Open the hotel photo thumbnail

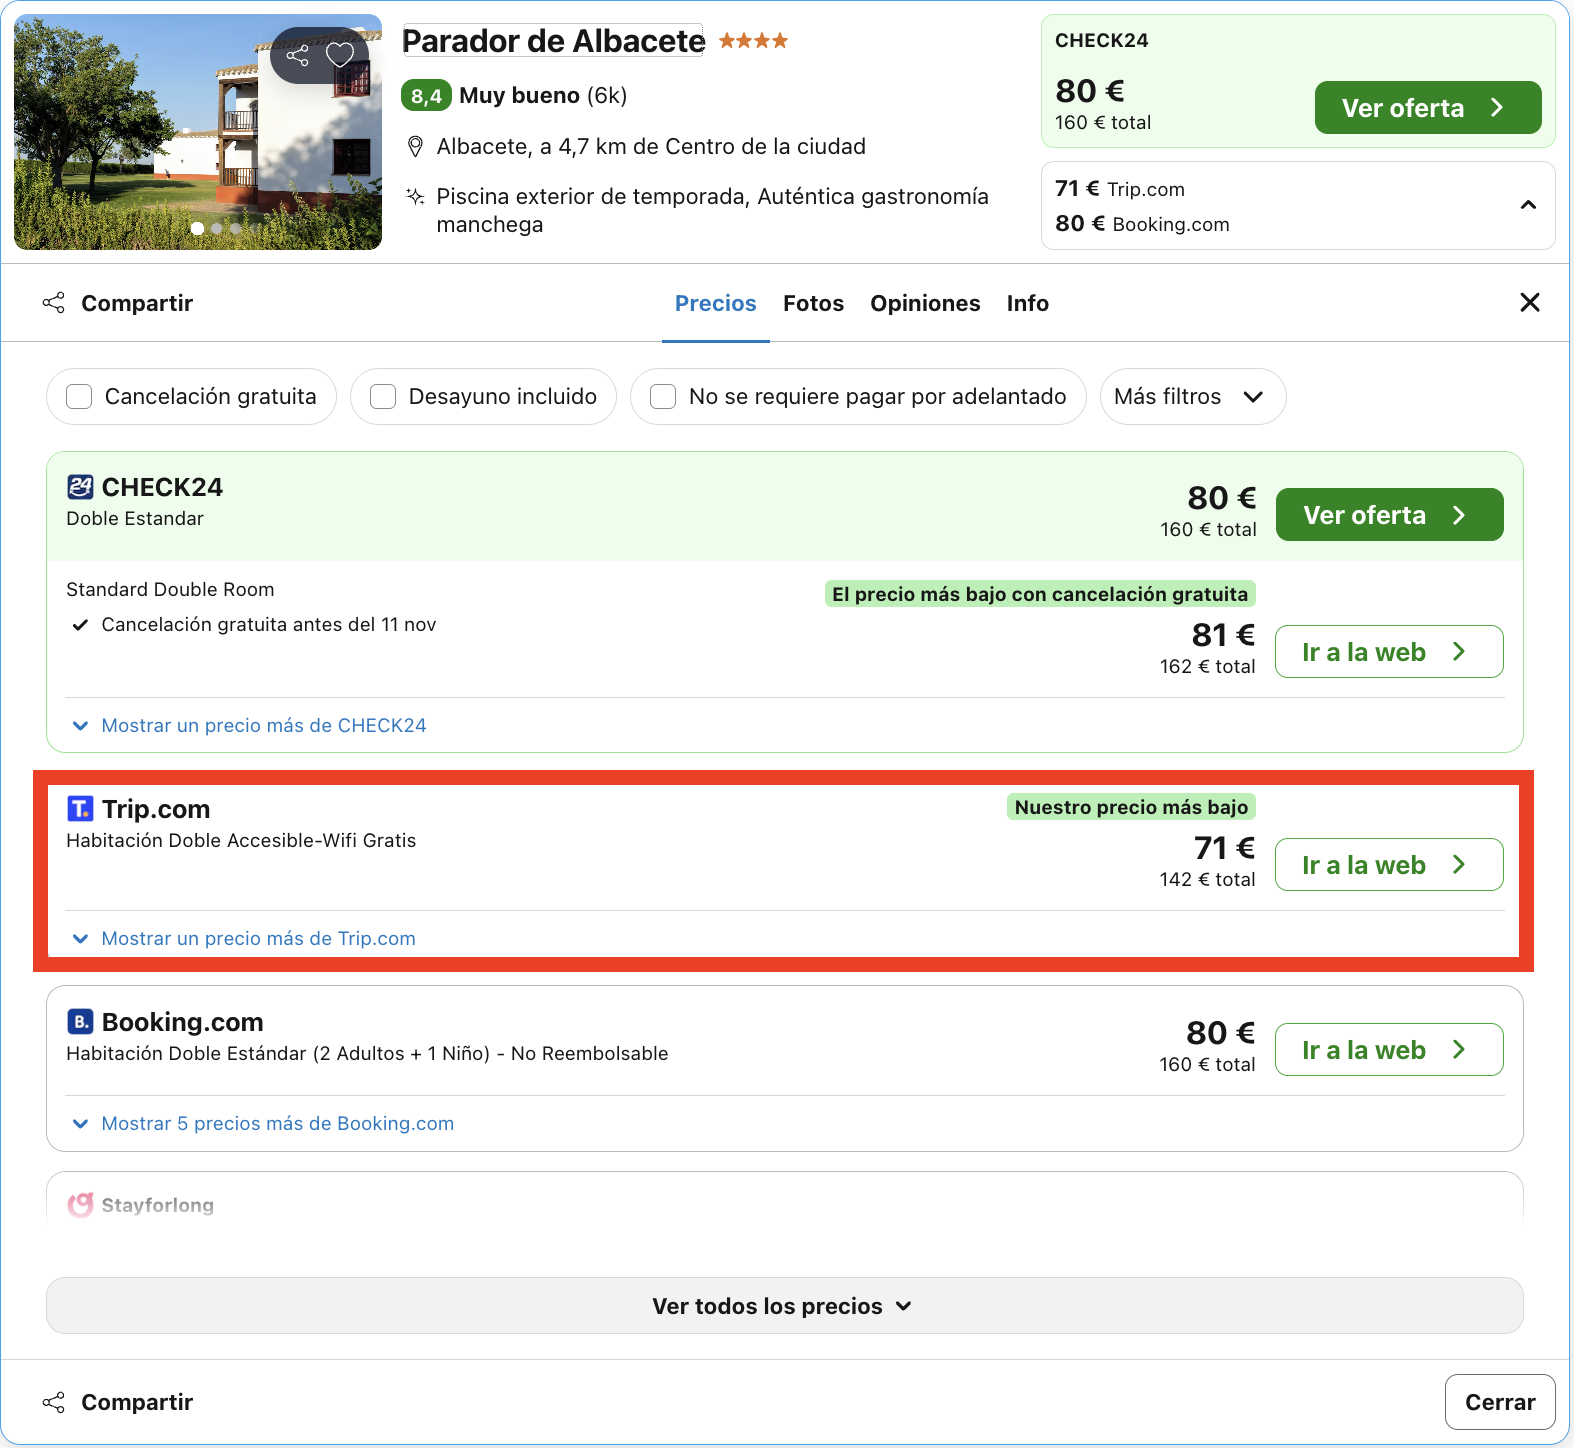click(x=198, y=132)
